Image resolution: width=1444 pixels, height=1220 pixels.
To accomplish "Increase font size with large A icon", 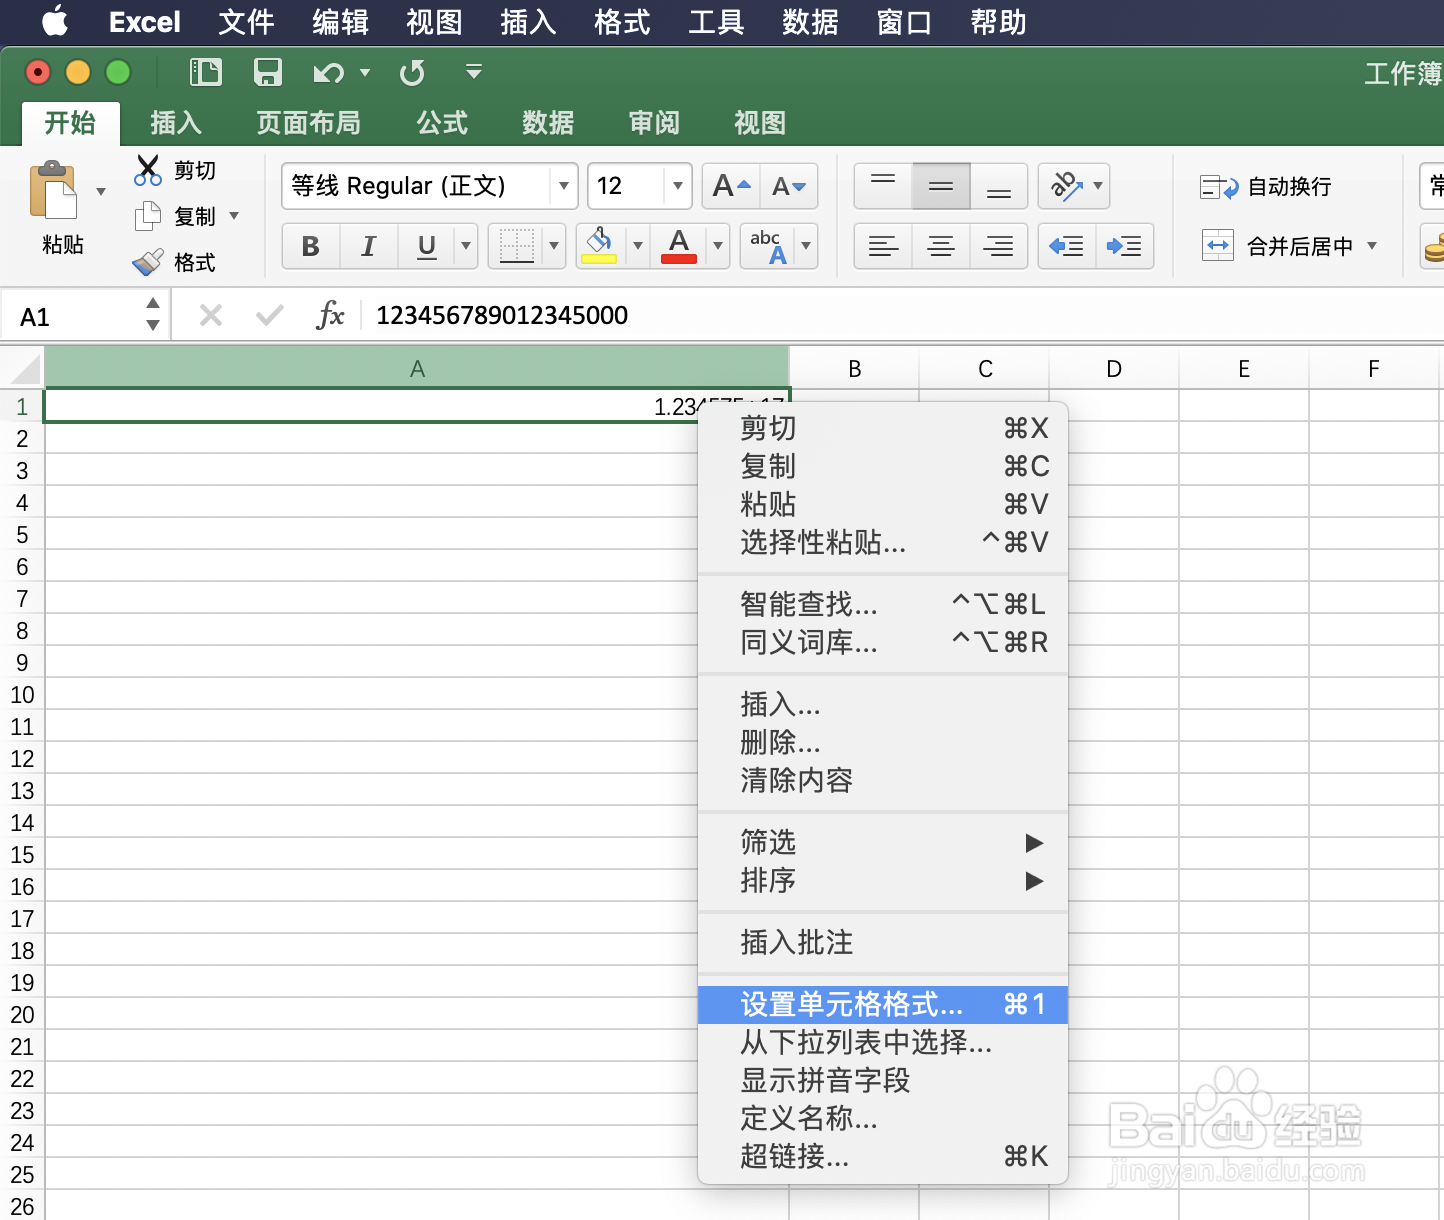I will 731,186.
